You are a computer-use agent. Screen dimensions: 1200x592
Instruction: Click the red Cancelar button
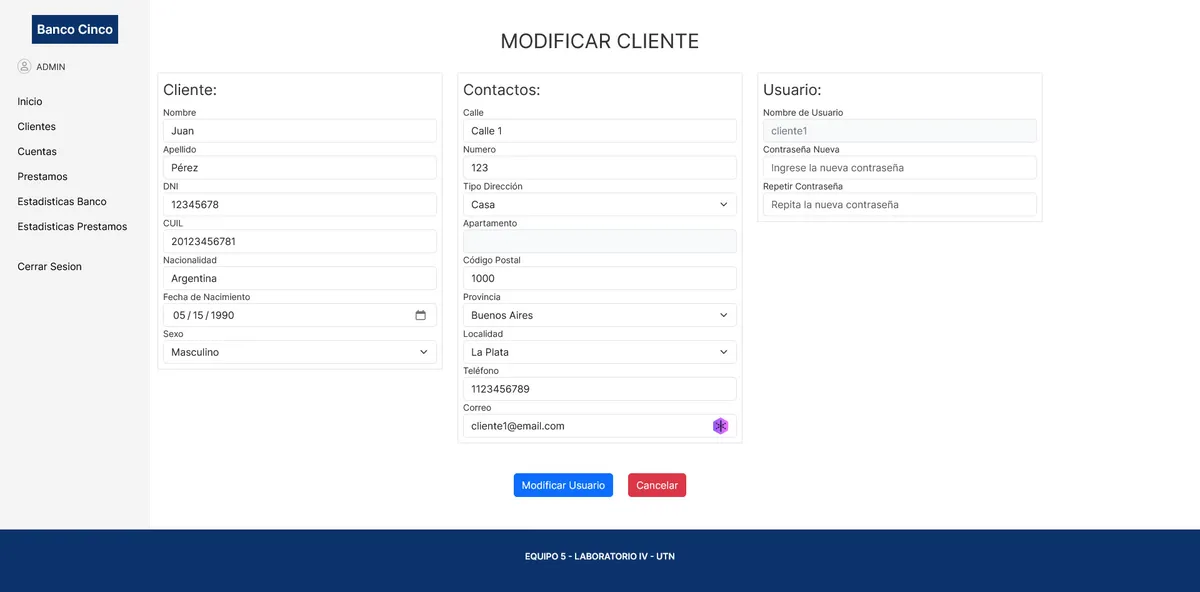pyautogui.click(x=657, y=485)
